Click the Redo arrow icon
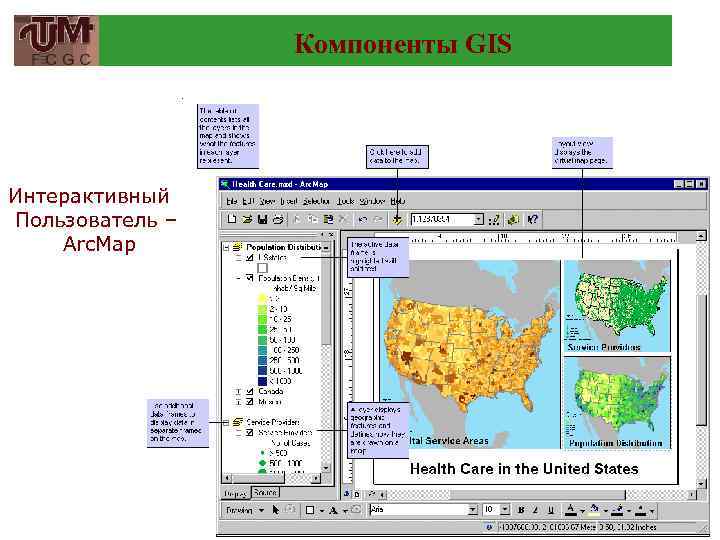The height and width of the screenshot is (540, 720). coord(378,219)
